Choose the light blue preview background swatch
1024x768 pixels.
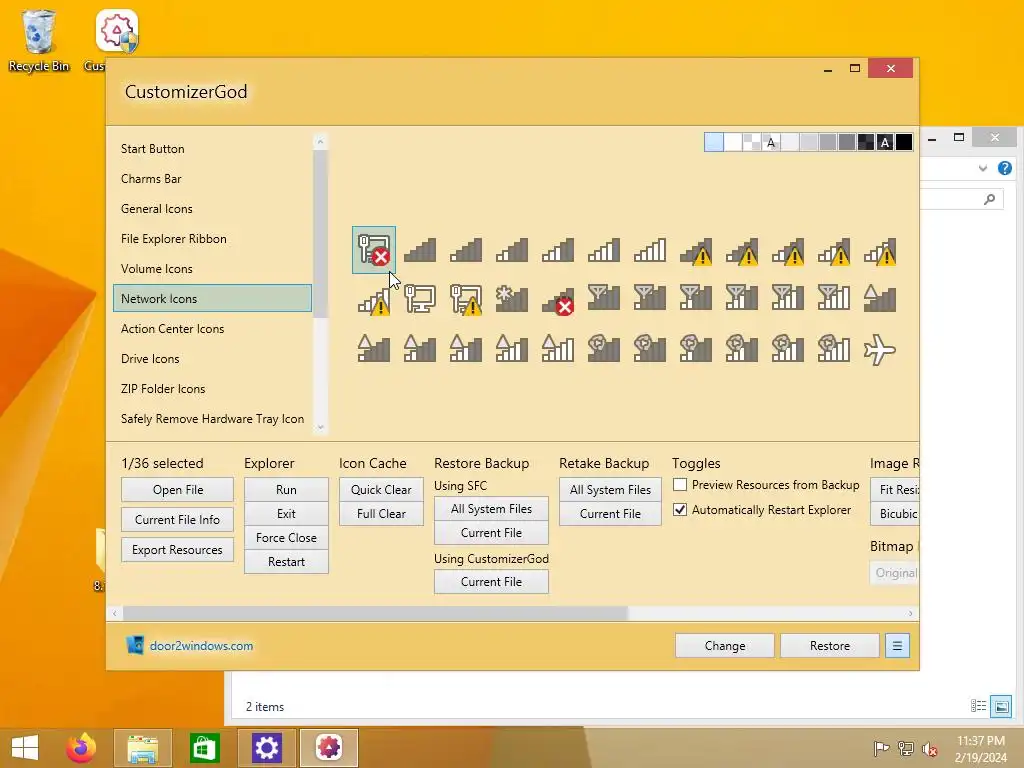click(x=714, y=142)
